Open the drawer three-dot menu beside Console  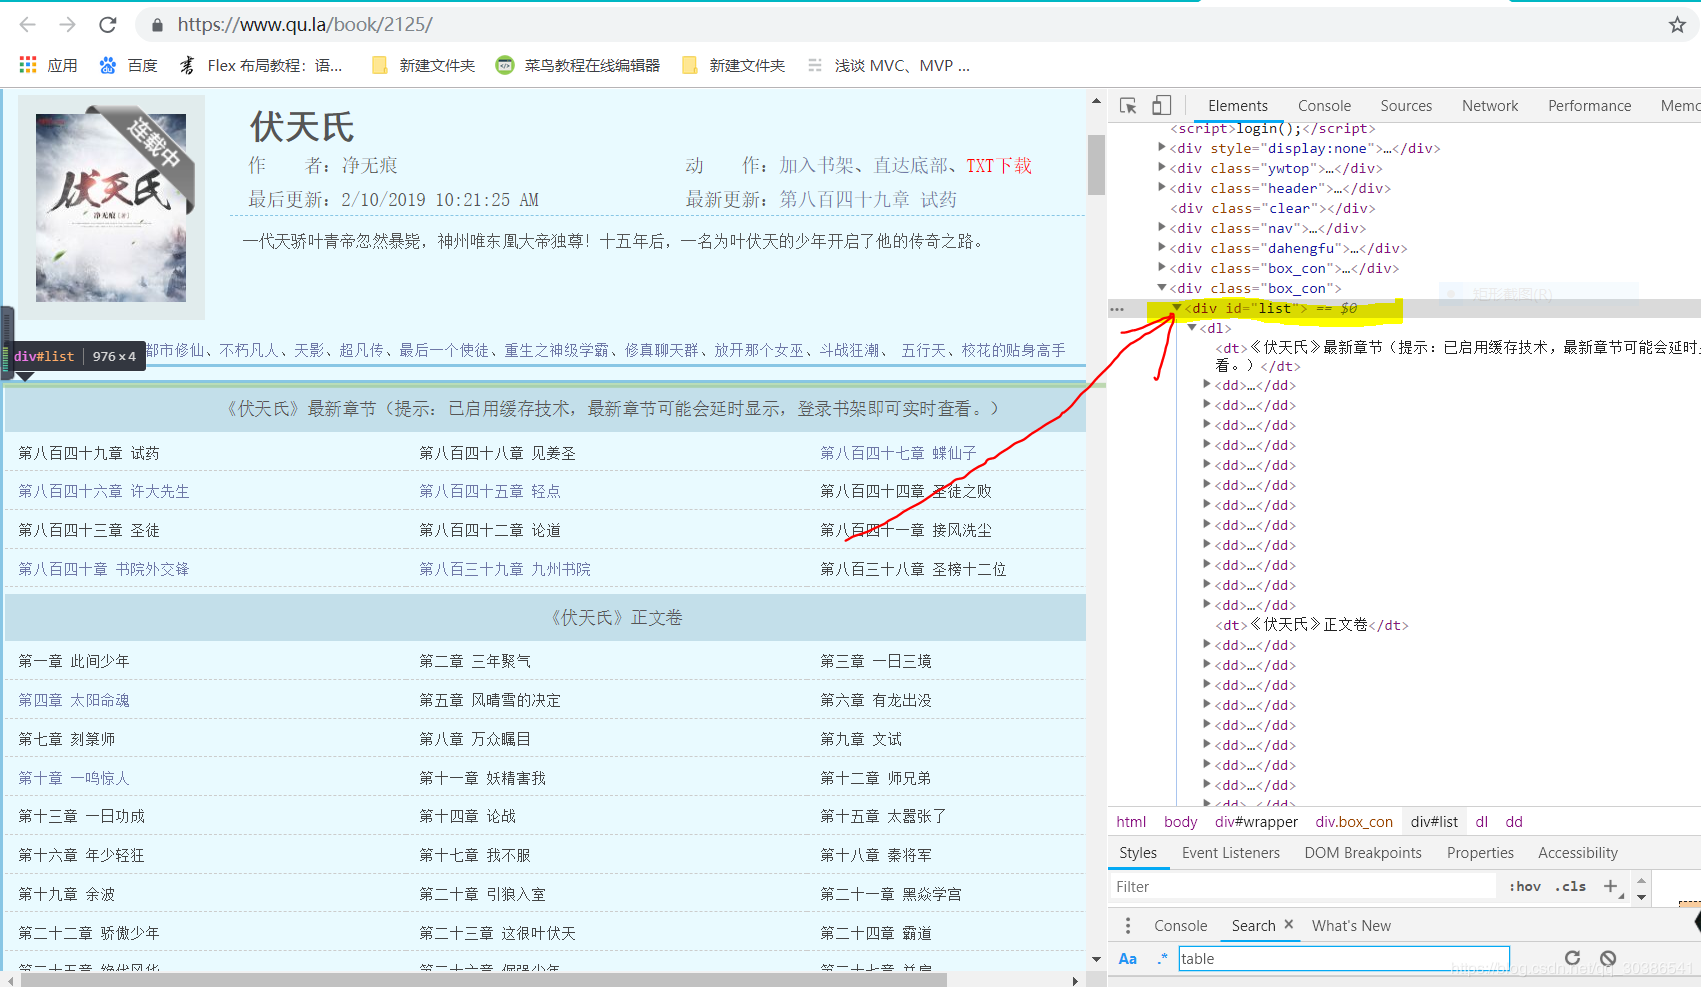click(1128, 926)
